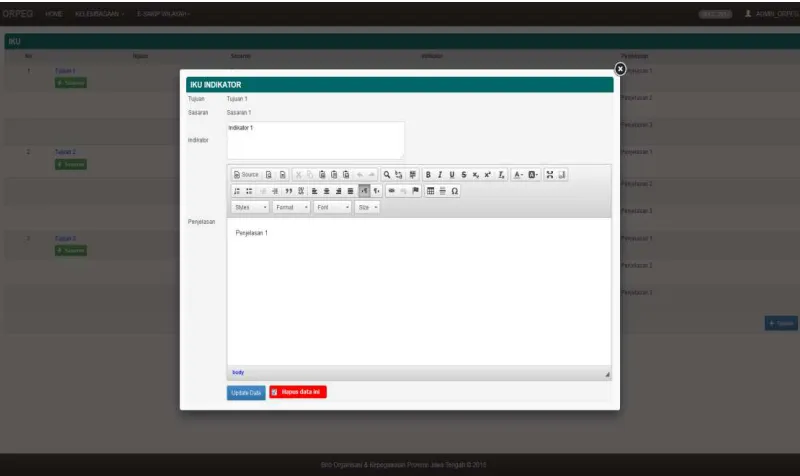The image size is (800, 476).
Task: Insert a numbered list
Action: [237, 191]
